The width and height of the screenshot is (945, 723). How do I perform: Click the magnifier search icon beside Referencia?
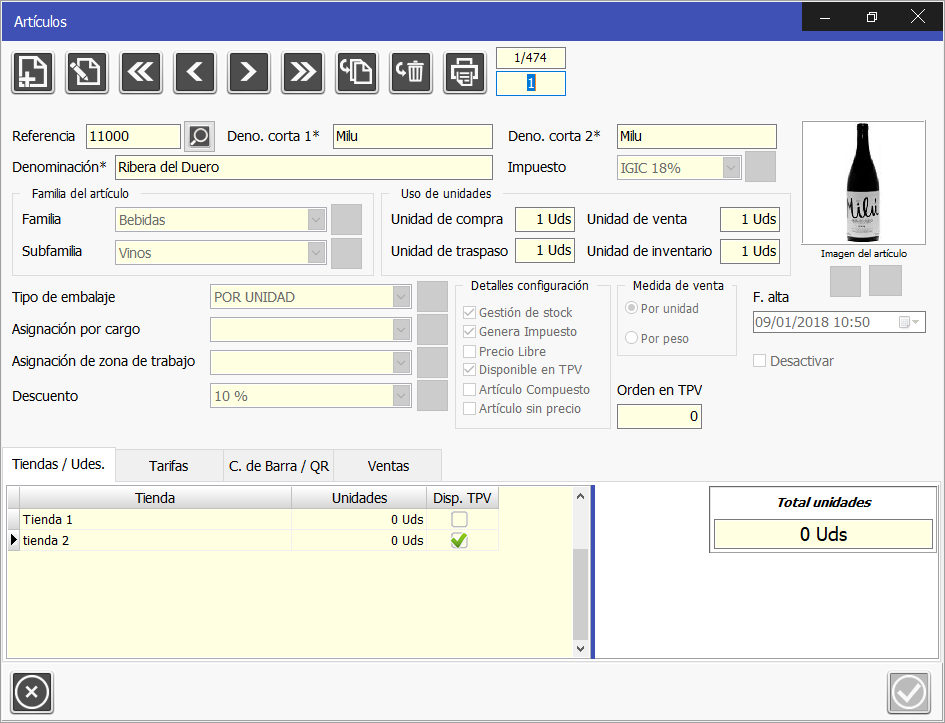pyautogui.click(x=200, y=136)
